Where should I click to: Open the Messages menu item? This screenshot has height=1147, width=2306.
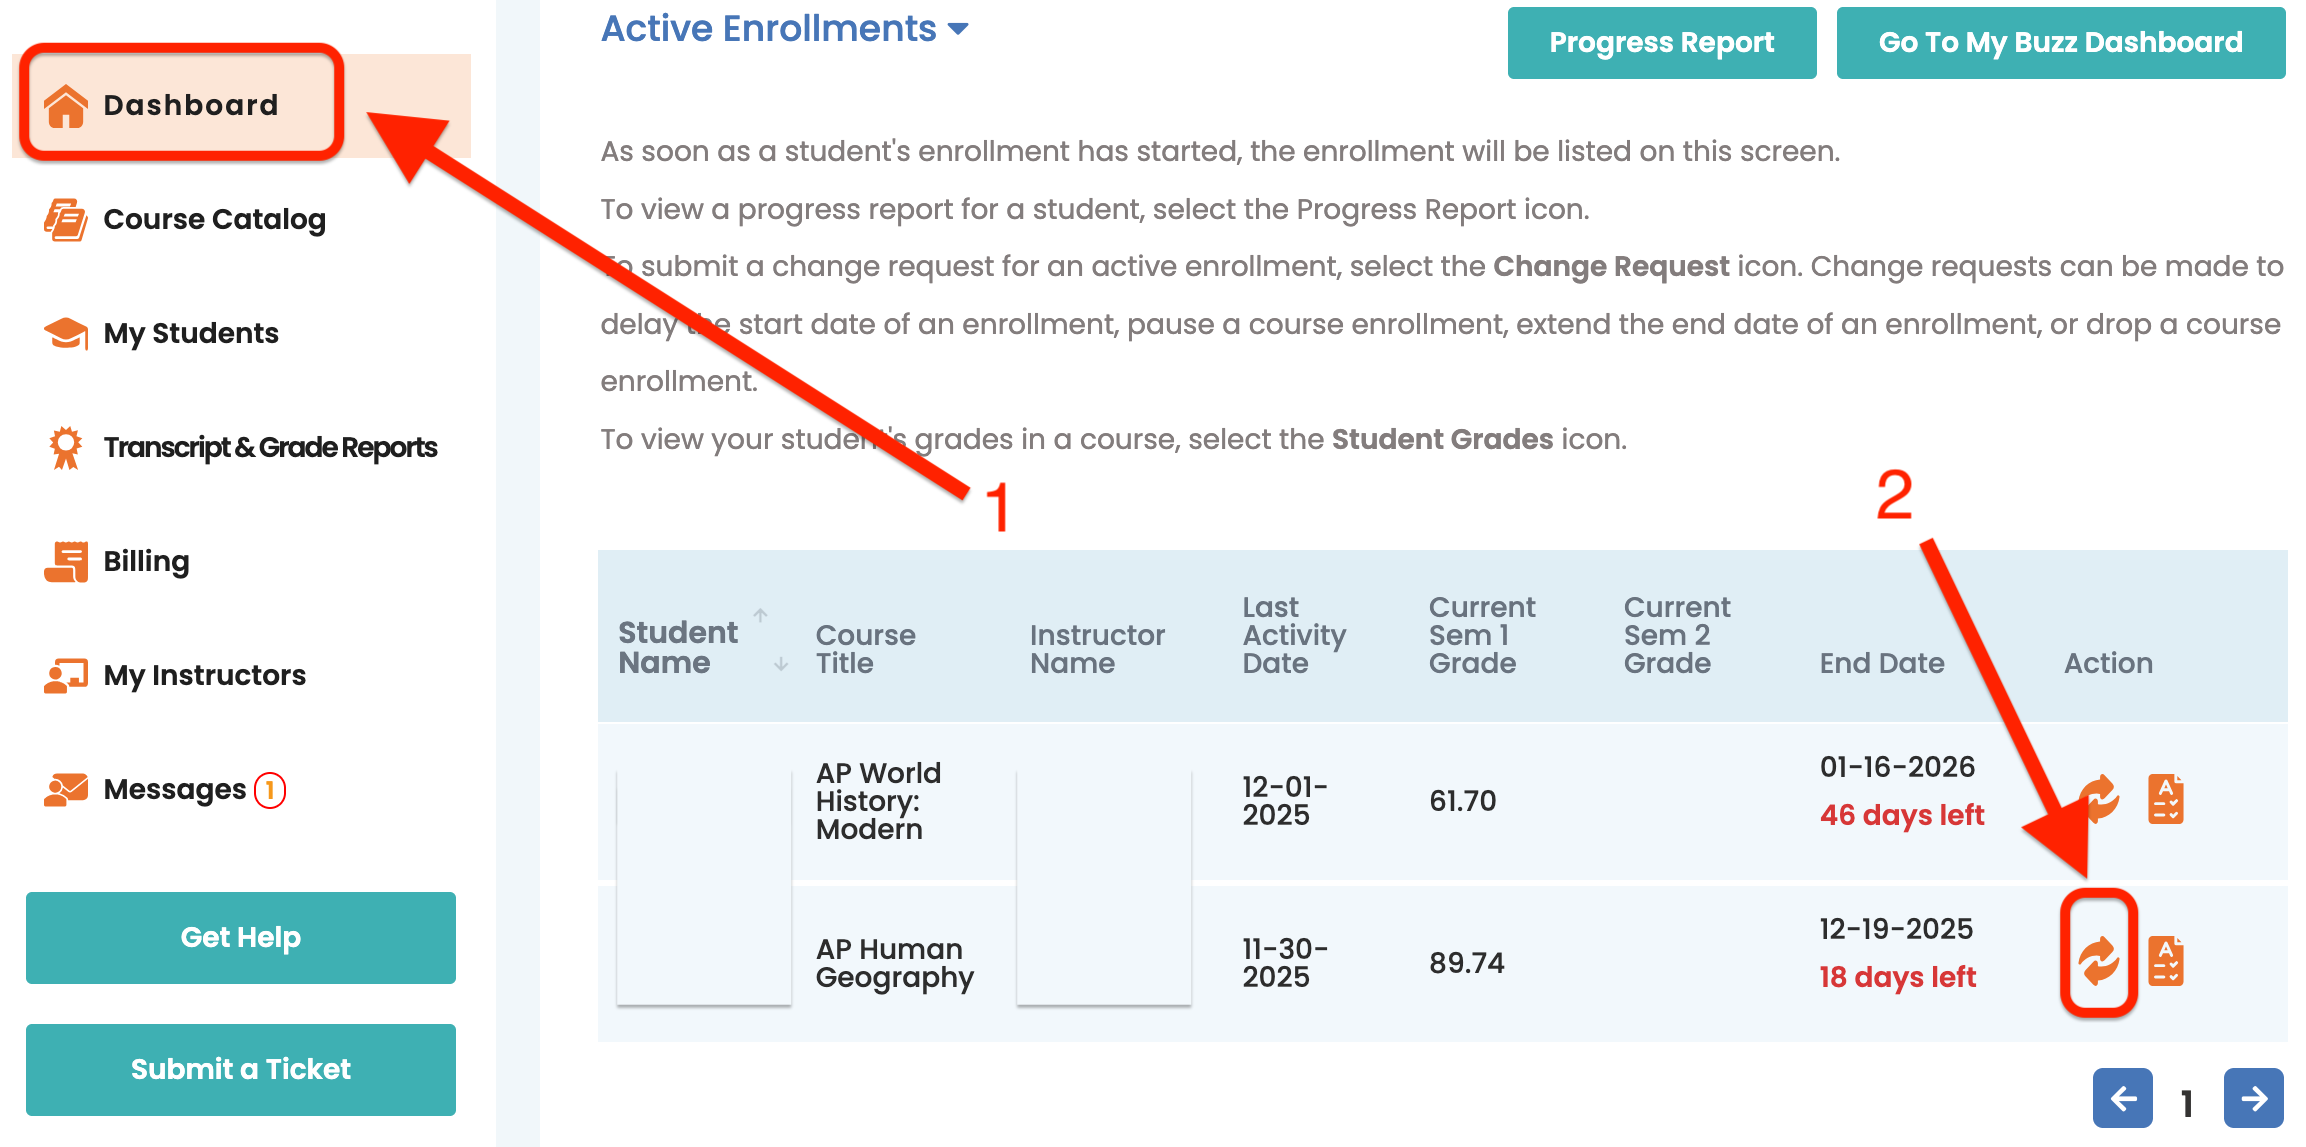pyautogui.click(x=175, y=790)
